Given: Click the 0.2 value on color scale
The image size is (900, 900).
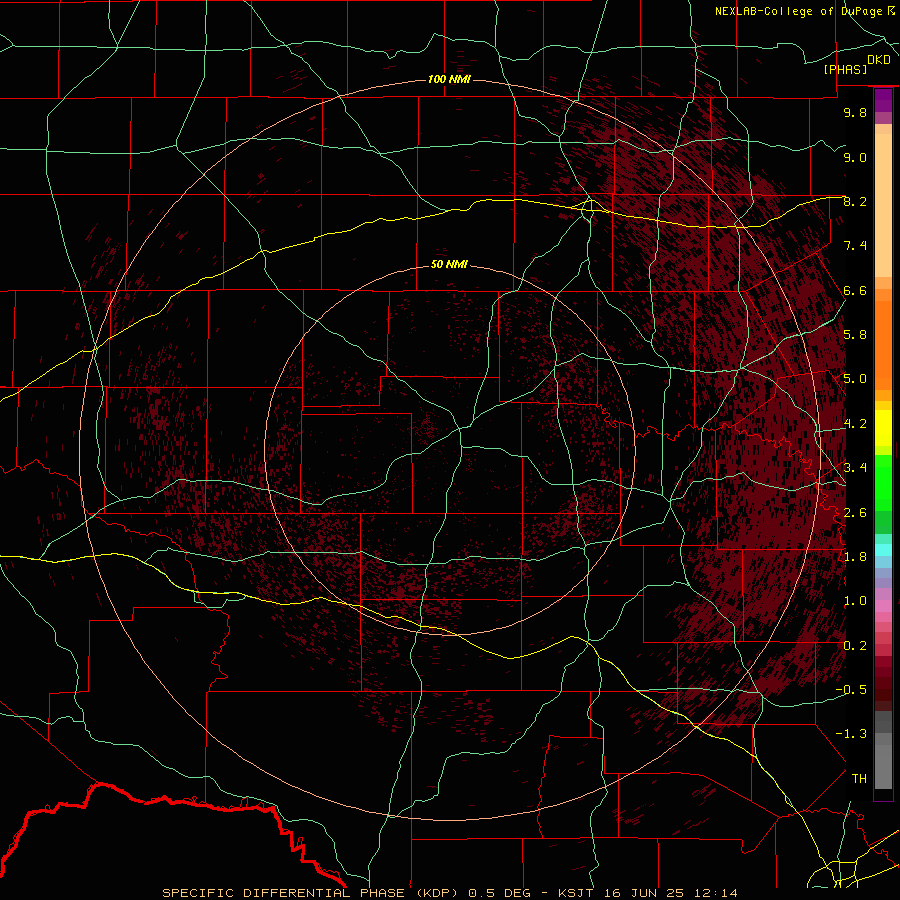Looking at the screenshot, I should click(855, 646).
